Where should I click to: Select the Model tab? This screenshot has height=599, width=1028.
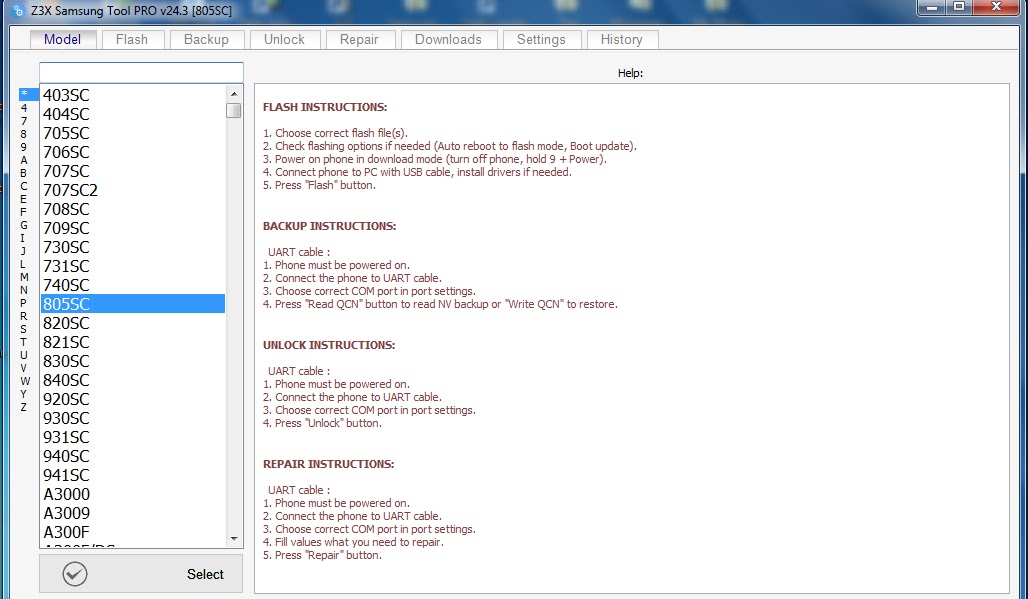click(63, 39)
